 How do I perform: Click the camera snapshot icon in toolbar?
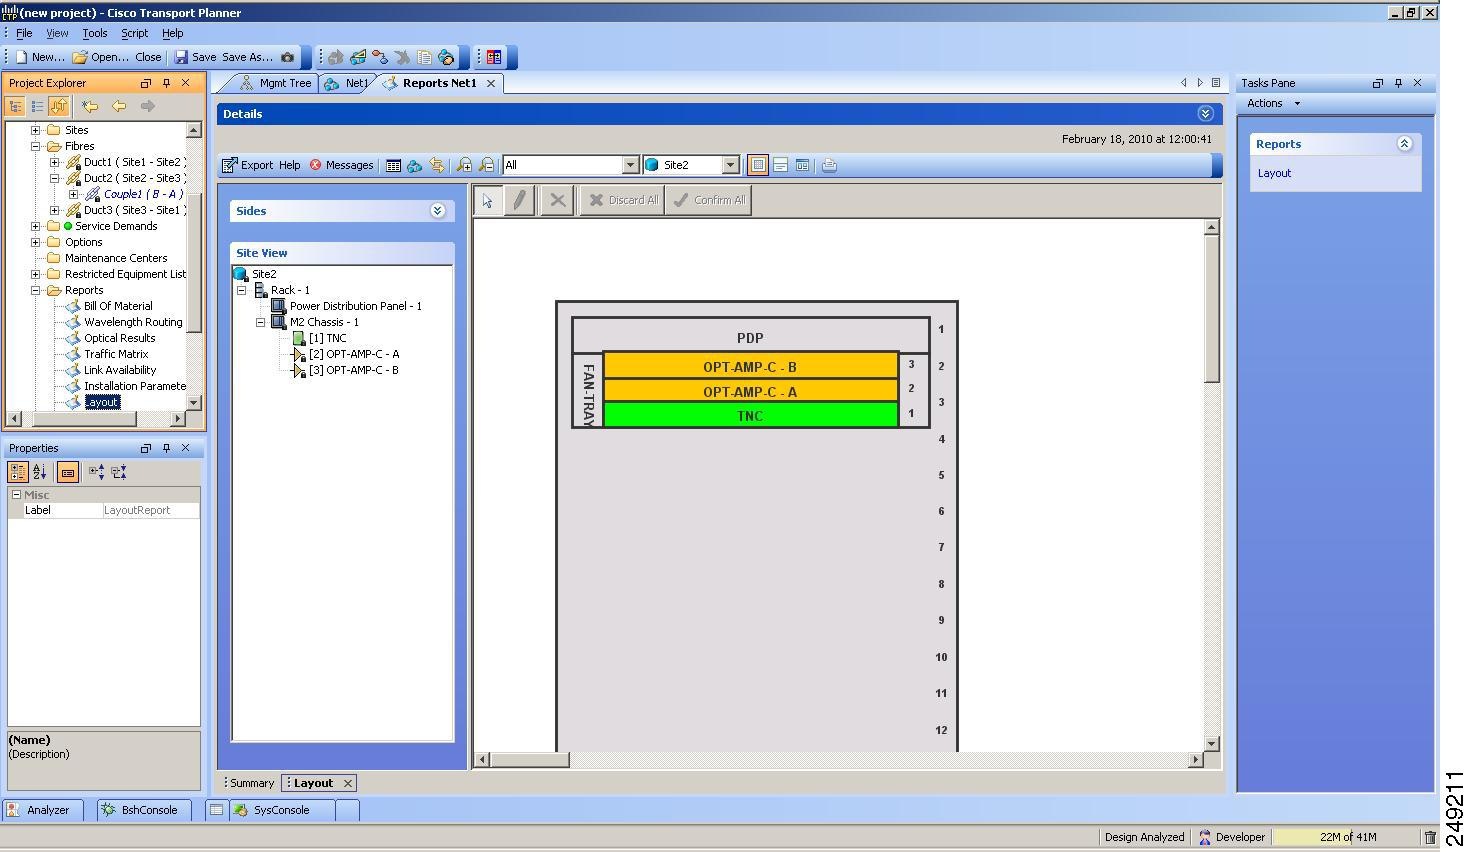tap(288, 58)
